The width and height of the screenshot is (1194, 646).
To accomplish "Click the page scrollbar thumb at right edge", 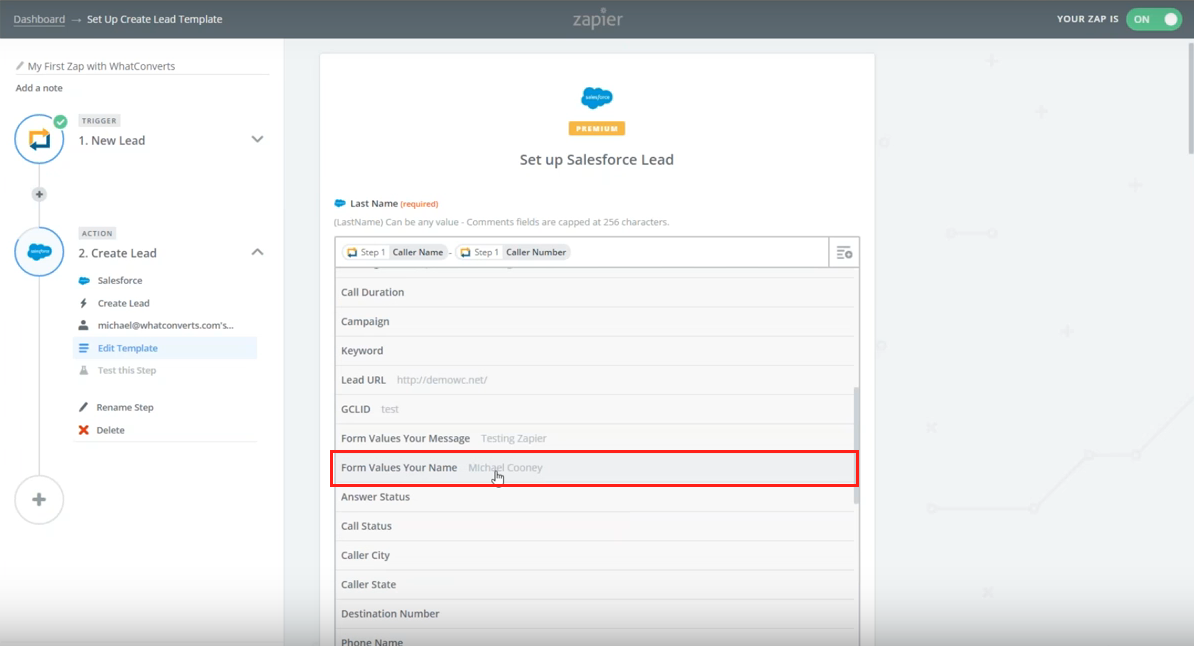I will pos(1190,98).
